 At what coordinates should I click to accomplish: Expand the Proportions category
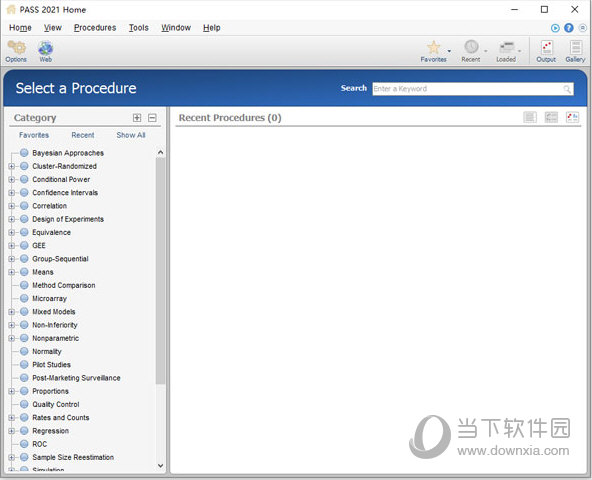12,391
